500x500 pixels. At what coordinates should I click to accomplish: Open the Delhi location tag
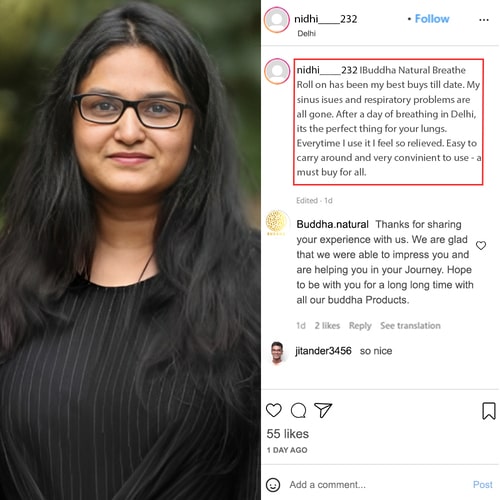click(x=306, y=33)
